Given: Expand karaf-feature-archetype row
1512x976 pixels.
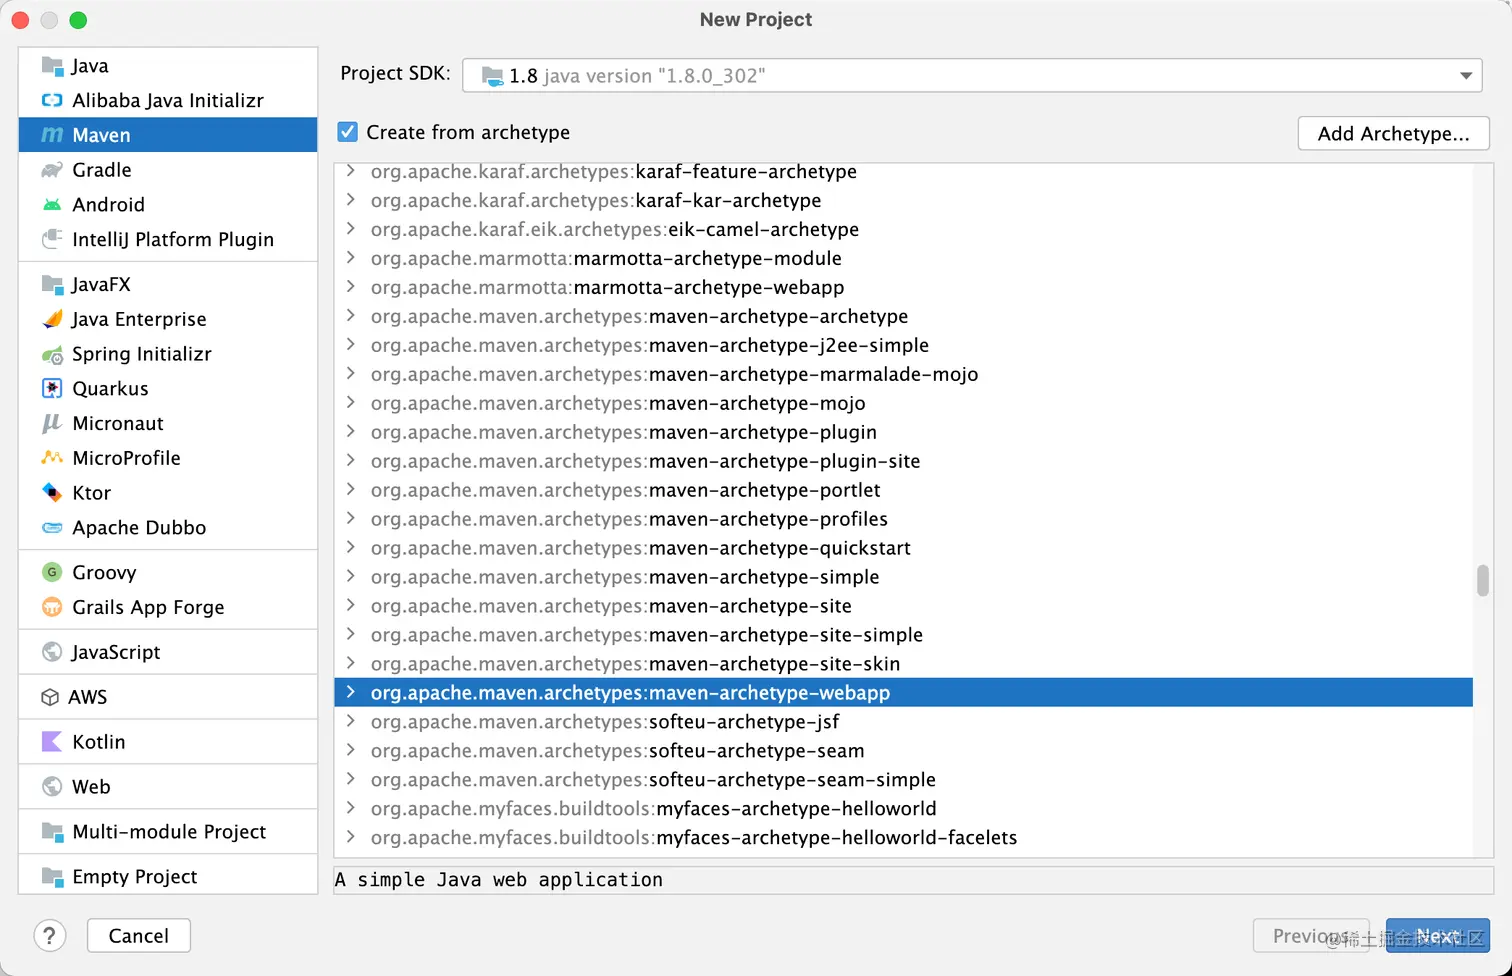Looking at the screenshot, I should (350, 171).
